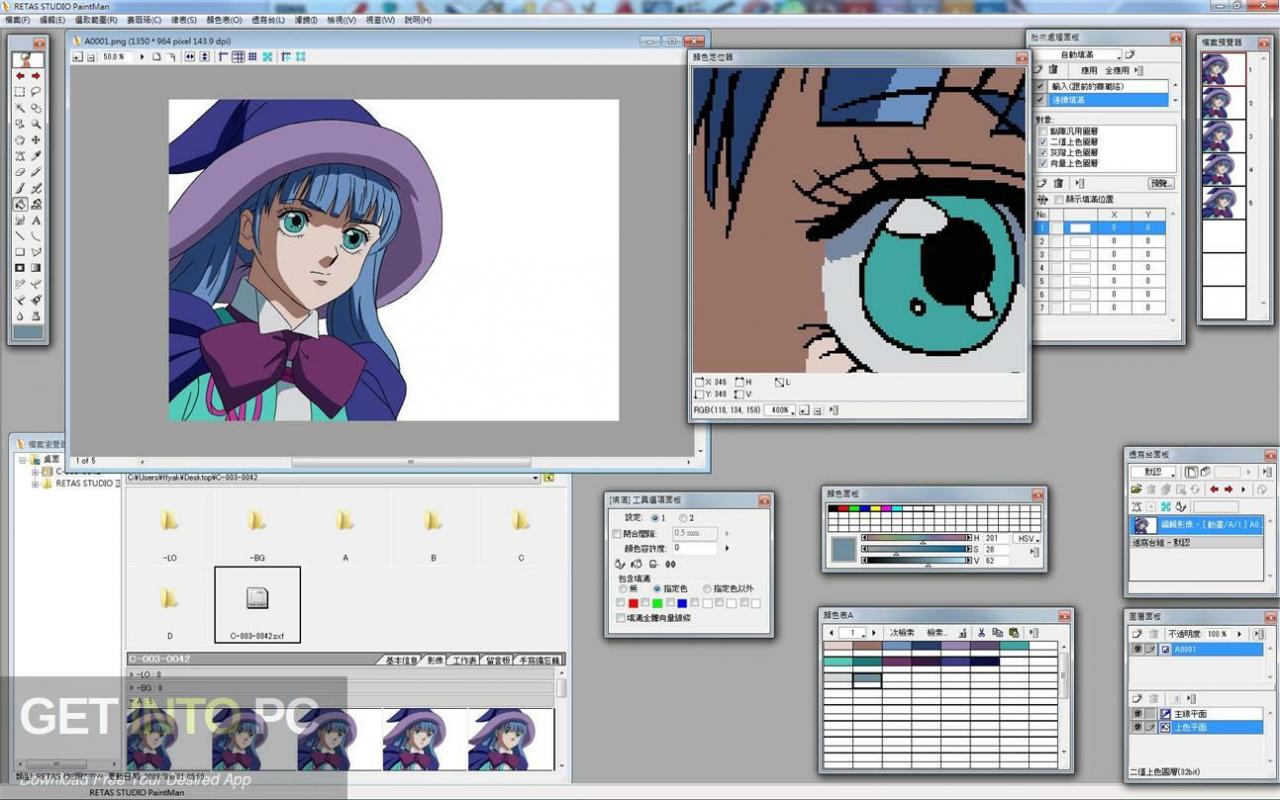Open the 檔案(F) menu
The width and height of the screenshot is (1280, 800).
pos(19,19)
